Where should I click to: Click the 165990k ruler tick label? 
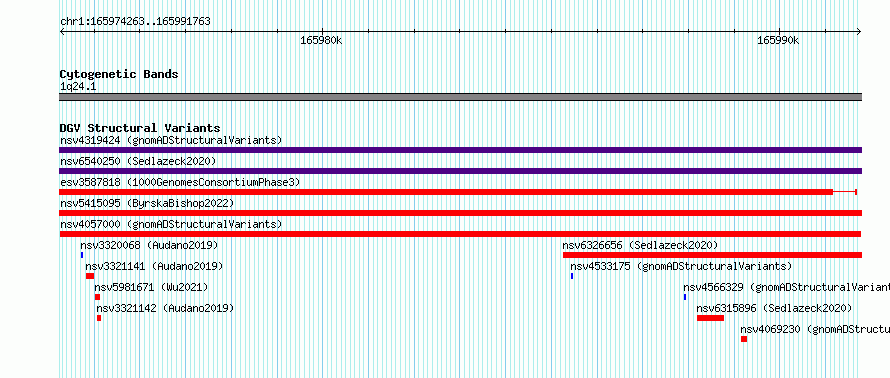pyautogui.click(x=778, y=40)
